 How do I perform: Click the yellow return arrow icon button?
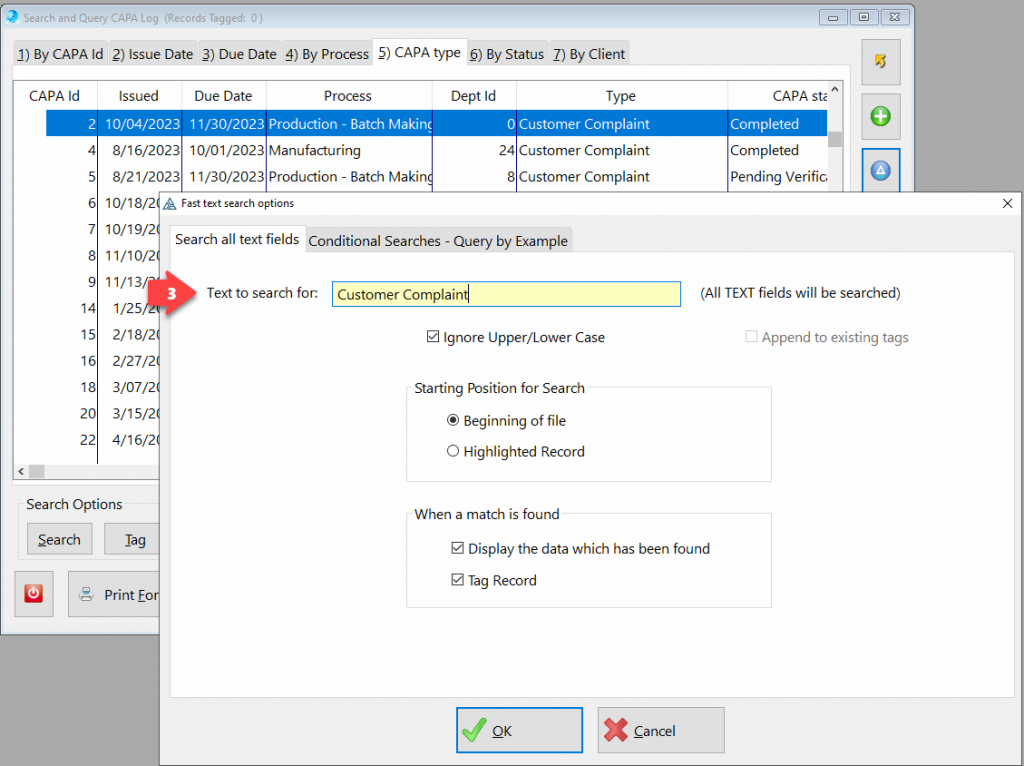pos(881,62)
